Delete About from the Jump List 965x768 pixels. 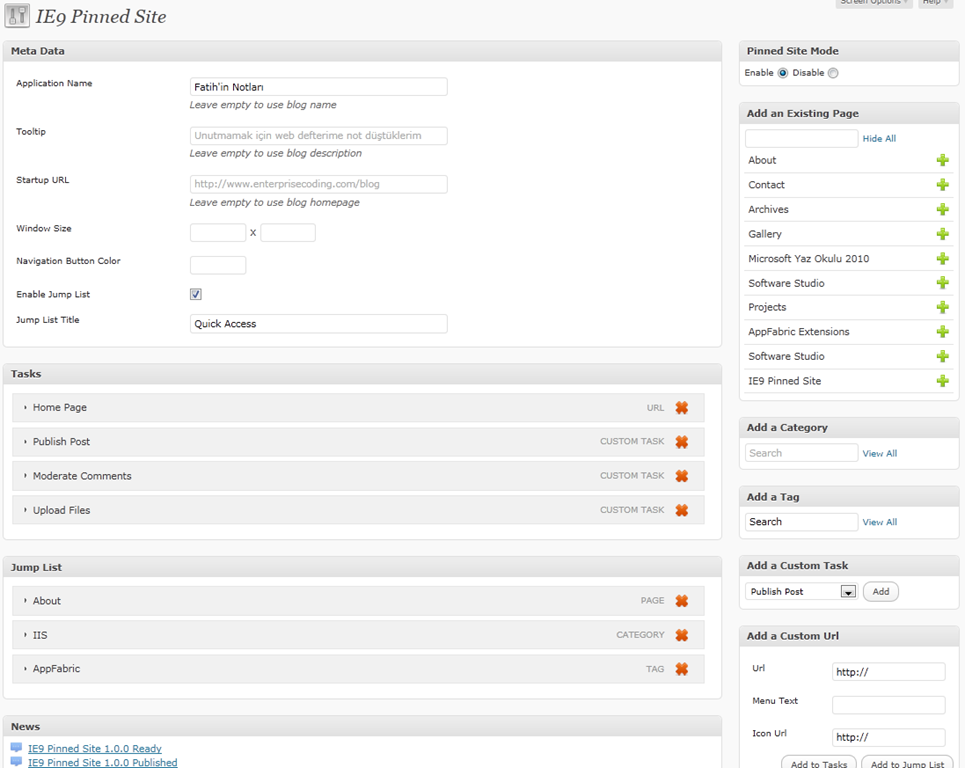(x=681, y=601)
